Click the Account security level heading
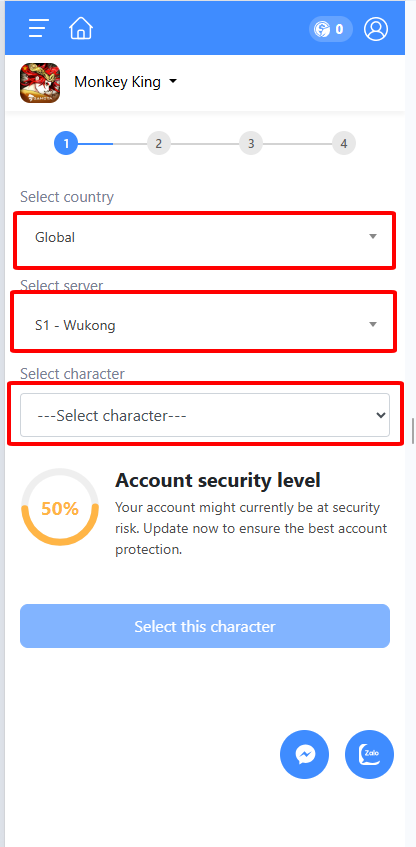The height and width of the screenshot is (847, 416). (218, 480)
